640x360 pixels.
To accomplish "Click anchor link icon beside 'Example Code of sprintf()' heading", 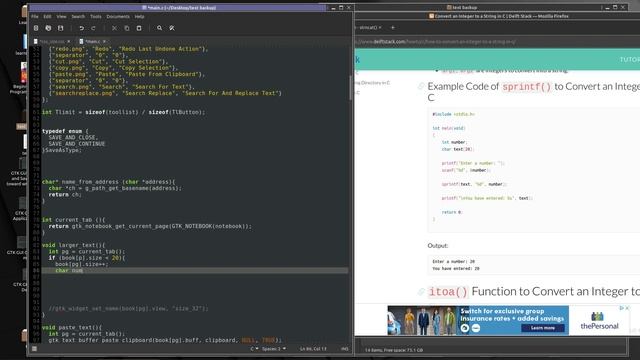I will [x=421, y=86].
